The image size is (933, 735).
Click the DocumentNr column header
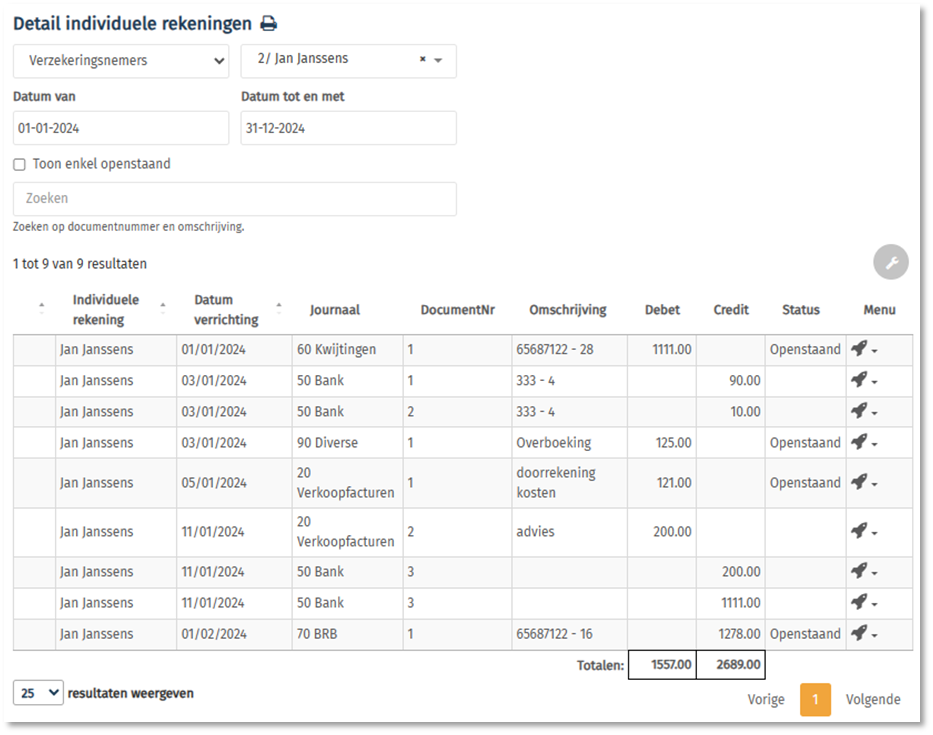coord(458,310)
